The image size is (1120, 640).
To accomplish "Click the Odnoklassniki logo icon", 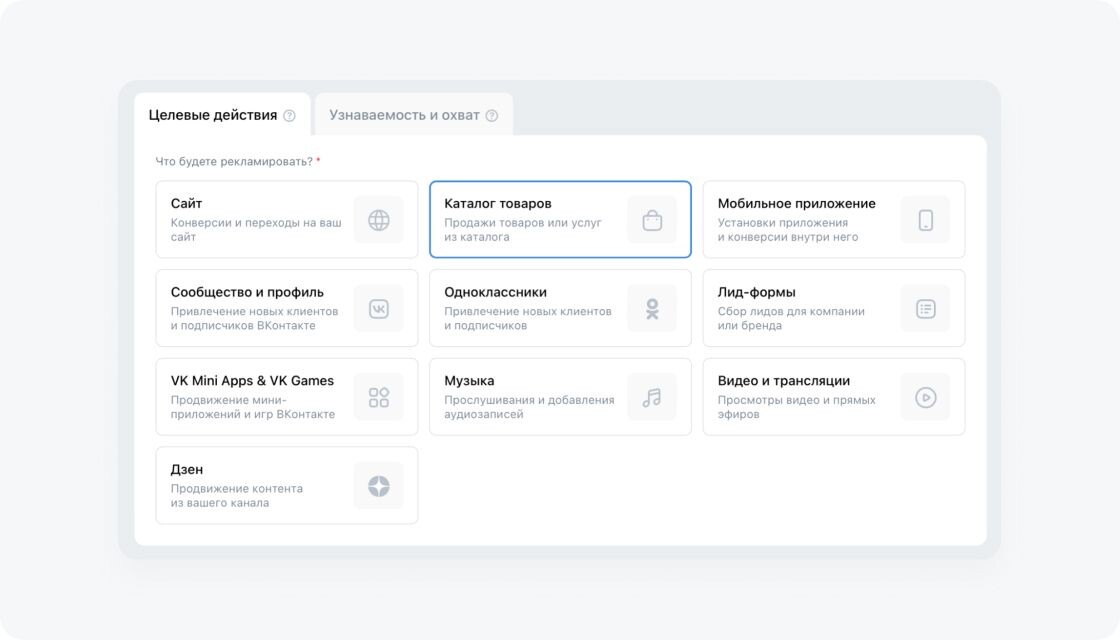I will click(x=652, y=309).
